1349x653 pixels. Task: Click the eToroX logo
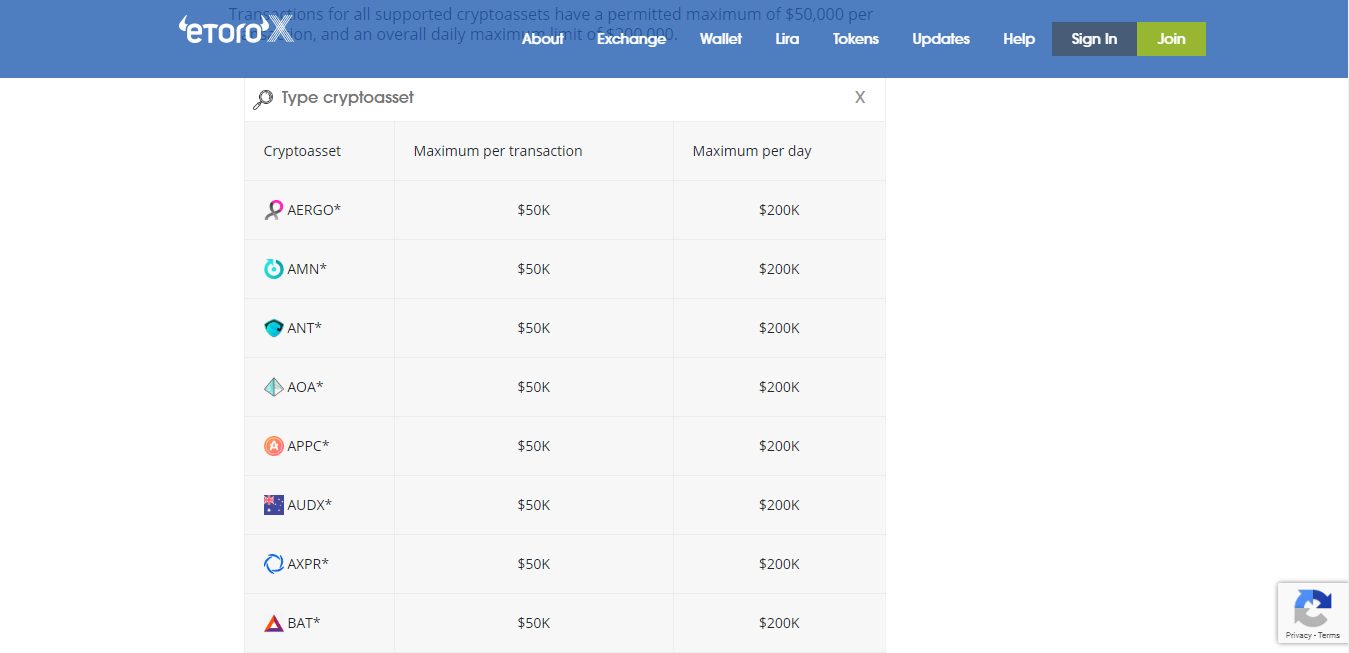click(236, 30)
